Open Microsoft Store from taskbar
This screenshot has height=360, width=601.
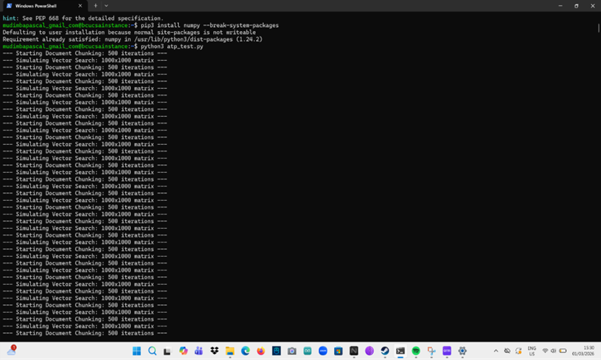[338, 351]
